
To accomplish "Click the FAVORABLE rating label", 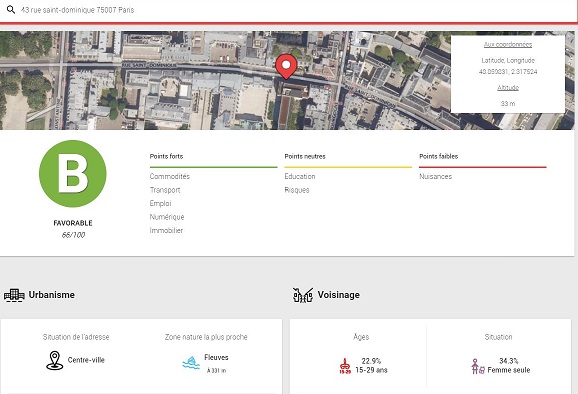I will [73, 223].
